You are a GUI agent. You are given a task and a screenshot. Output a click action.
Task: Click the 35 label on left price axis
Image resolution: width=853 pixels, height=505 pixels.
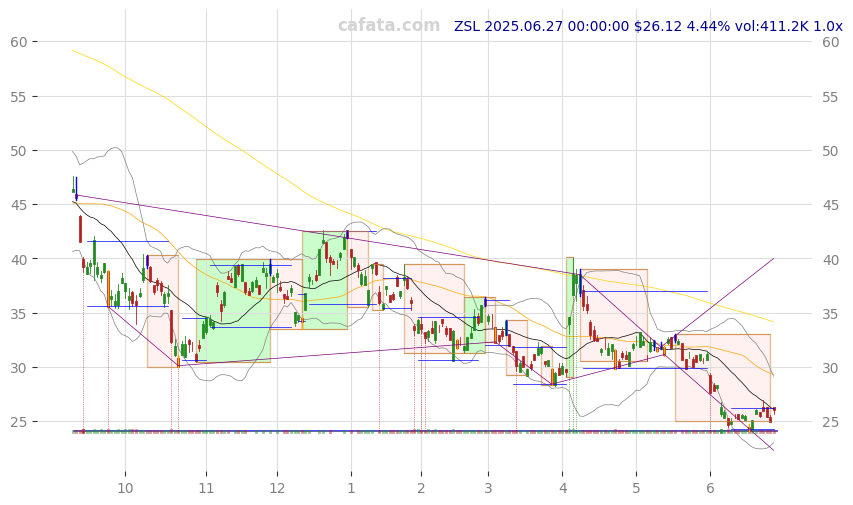pos(18,314)
